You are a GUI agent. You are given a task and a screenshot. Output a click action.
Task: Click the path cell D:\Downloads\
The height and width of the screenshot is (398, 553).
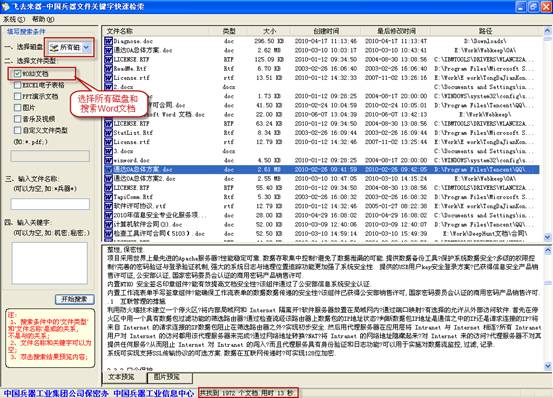tap(485, 41)
